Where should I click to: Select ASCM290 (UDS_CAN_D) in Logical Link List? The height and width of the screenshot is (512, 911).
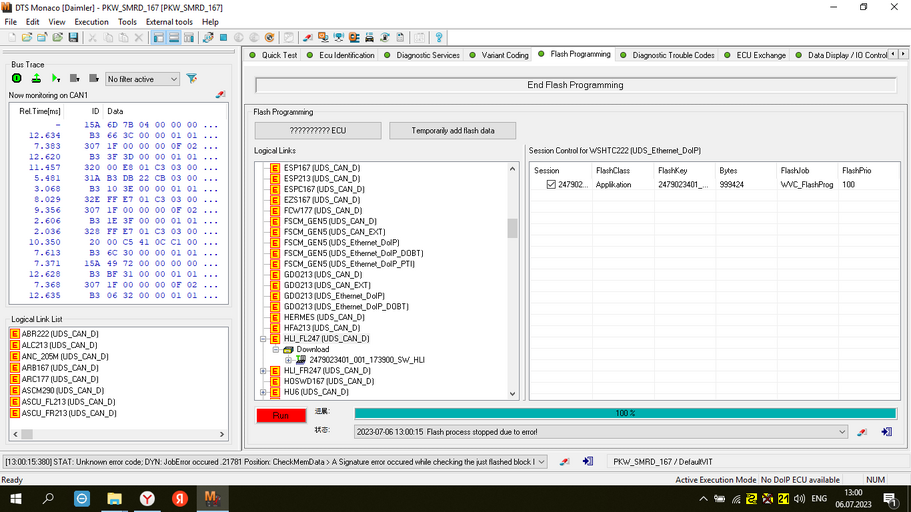click(62, 391)
